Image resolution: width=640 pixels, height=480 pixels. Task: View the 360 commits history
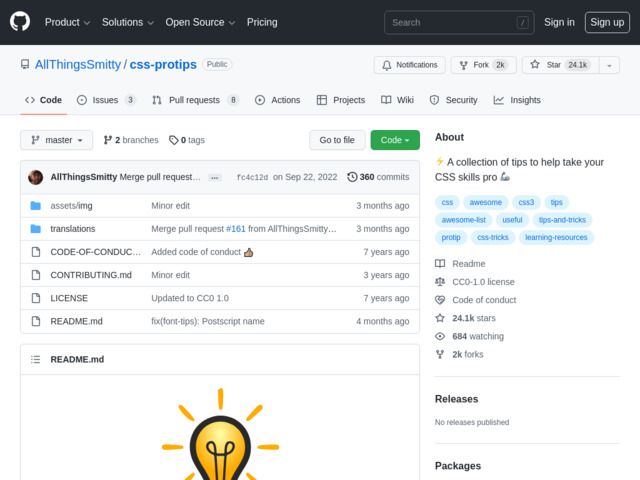(x=378, y=177)
